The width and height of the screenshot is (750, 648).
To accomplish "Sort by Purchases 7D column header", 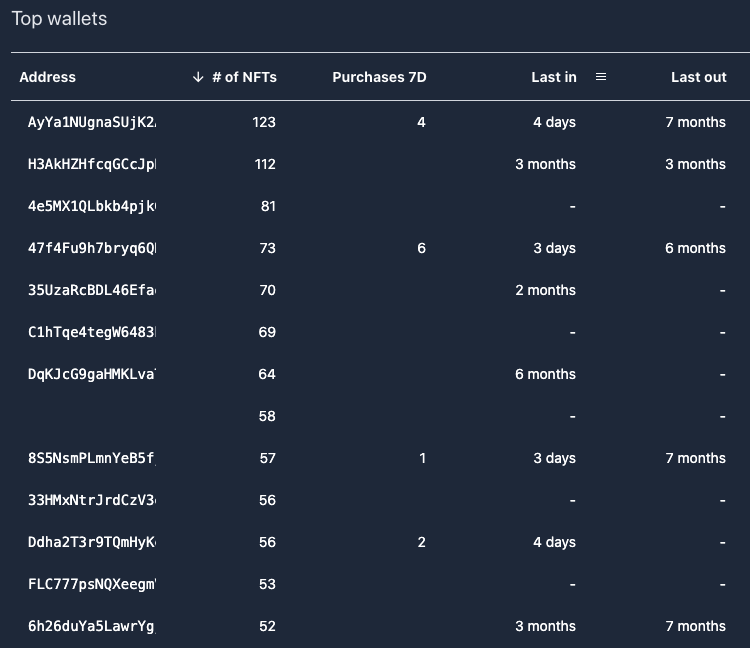I will coord(379,77).
